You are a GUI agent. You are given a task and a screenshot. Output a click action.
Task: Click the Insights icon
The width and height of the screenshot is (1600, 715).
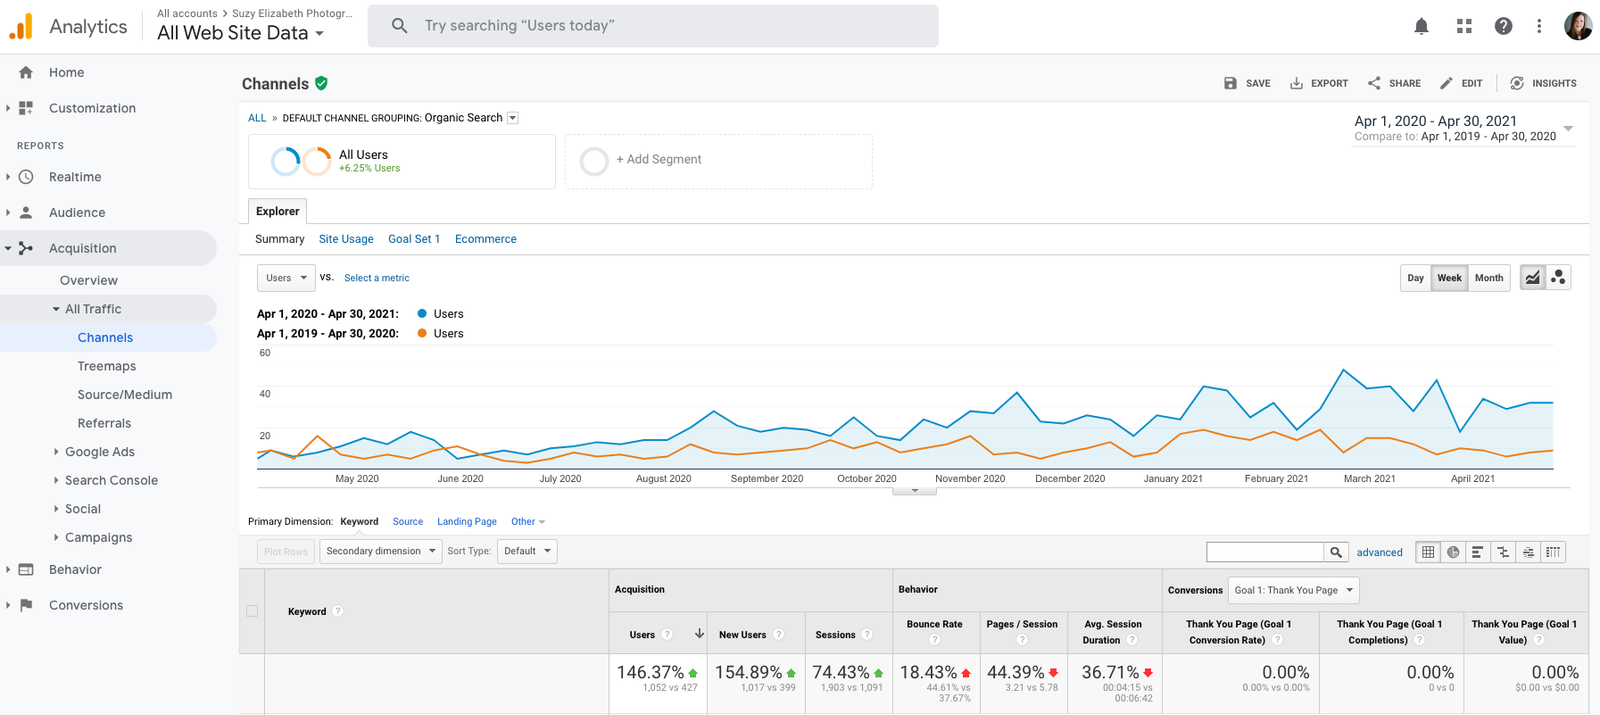[1543, 83]
